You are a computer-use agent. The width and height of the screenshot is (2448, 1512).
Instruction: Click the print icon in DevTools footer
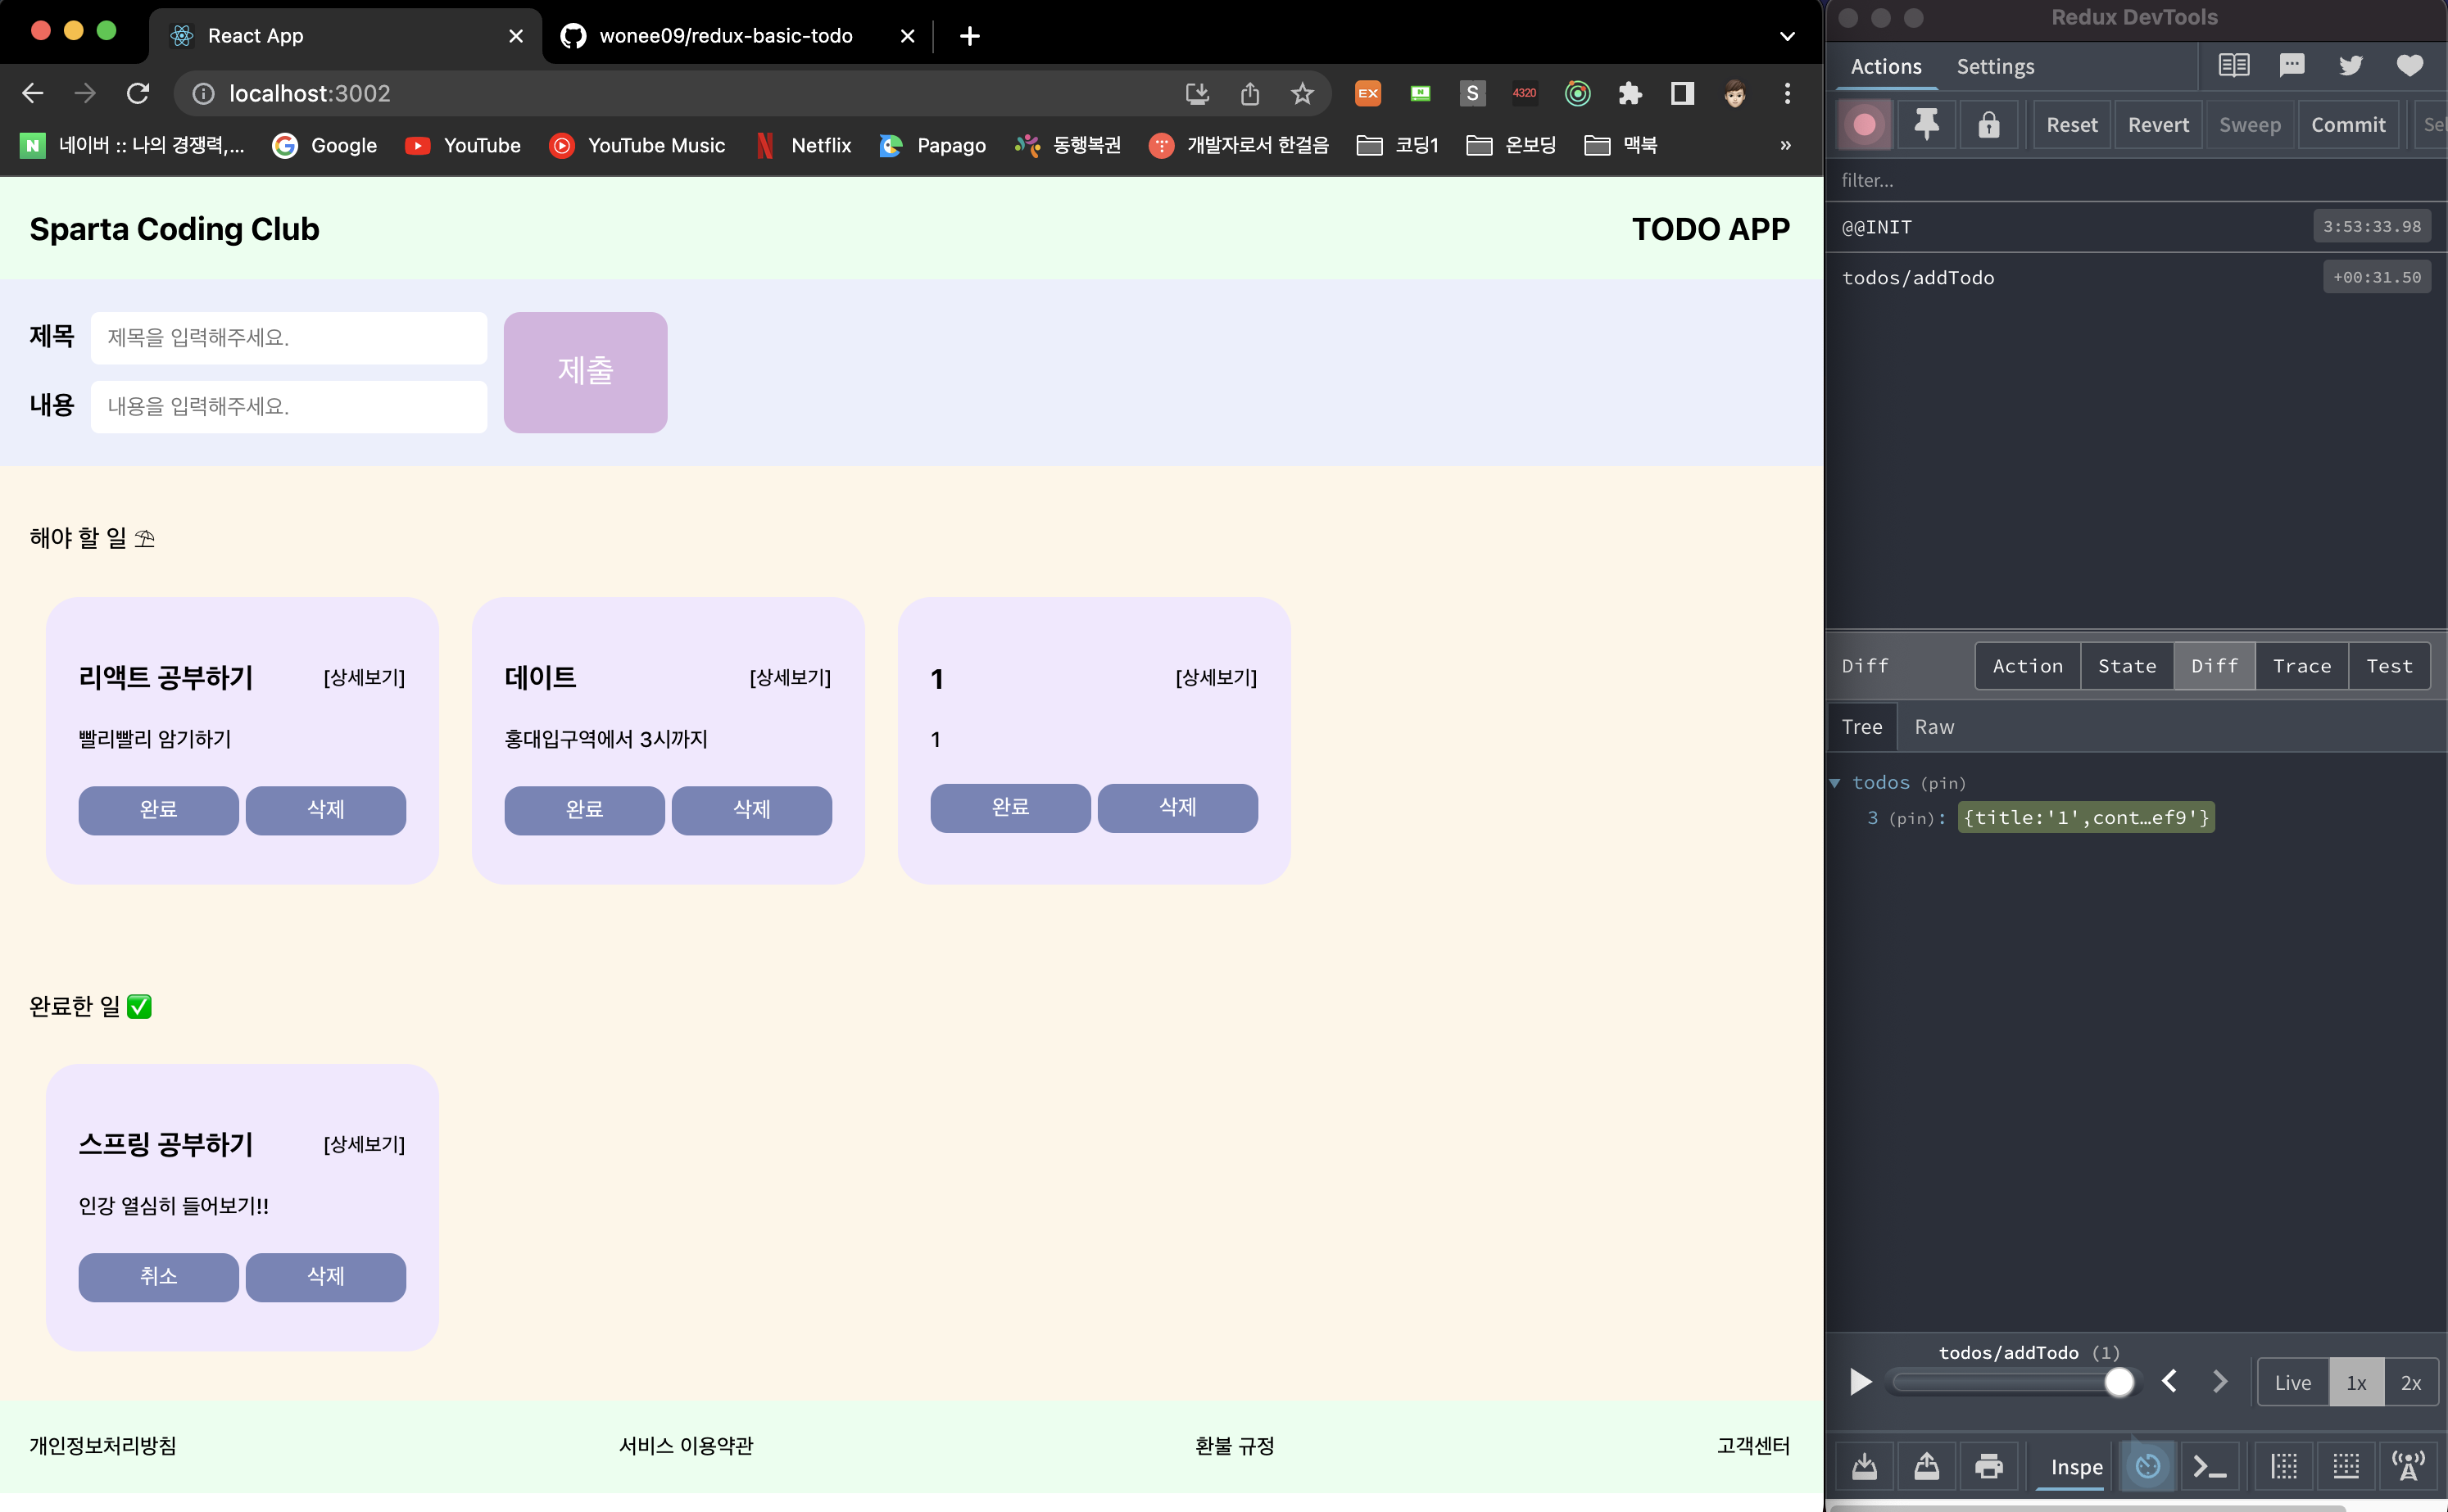[x=1988, y=1466]
